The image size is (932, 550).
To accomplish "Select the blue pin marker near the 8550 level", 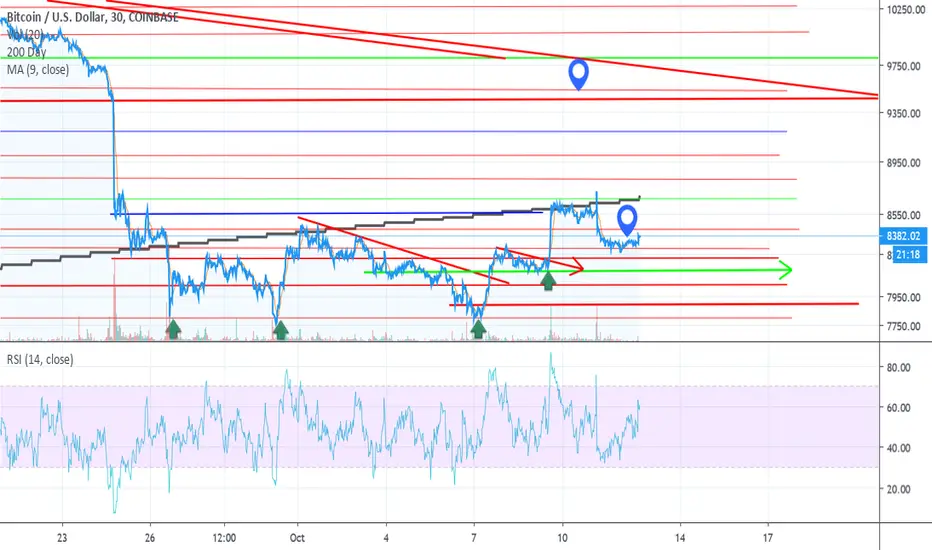I will (627, 220).
